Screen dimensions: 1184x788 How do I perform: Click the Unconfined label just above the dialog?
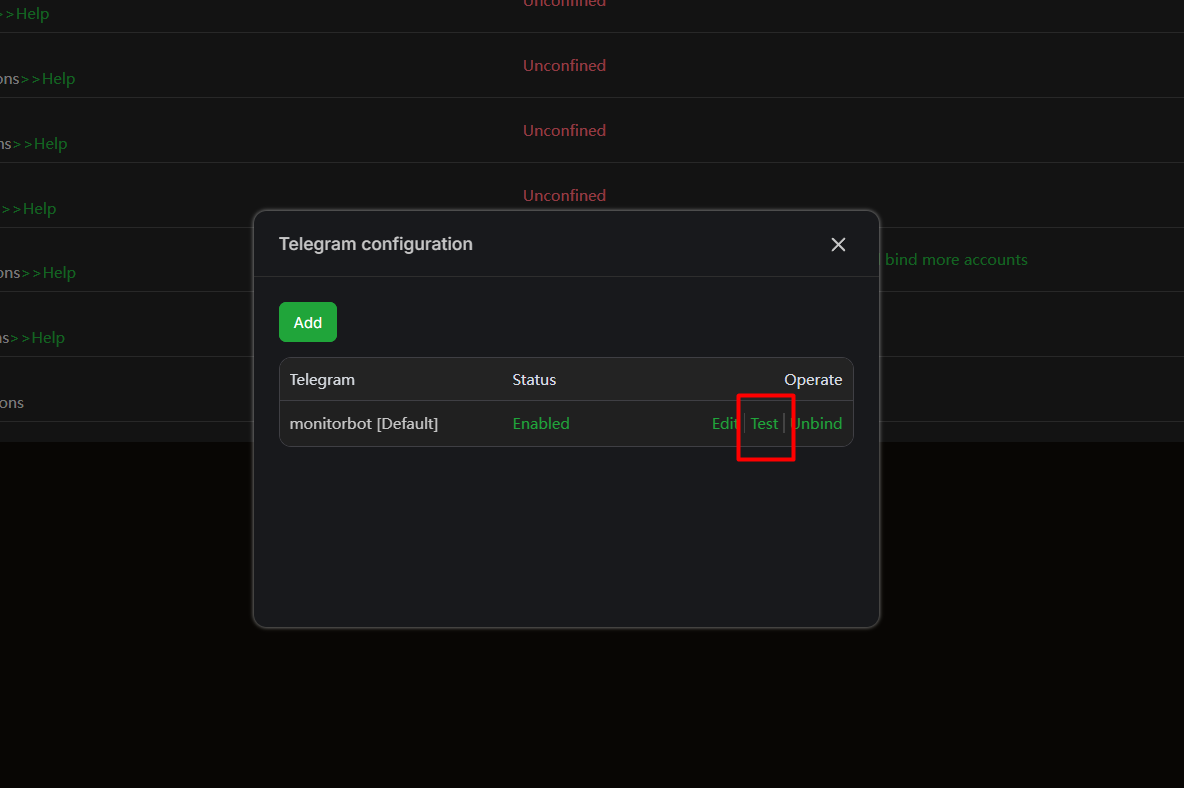(564, 195)
